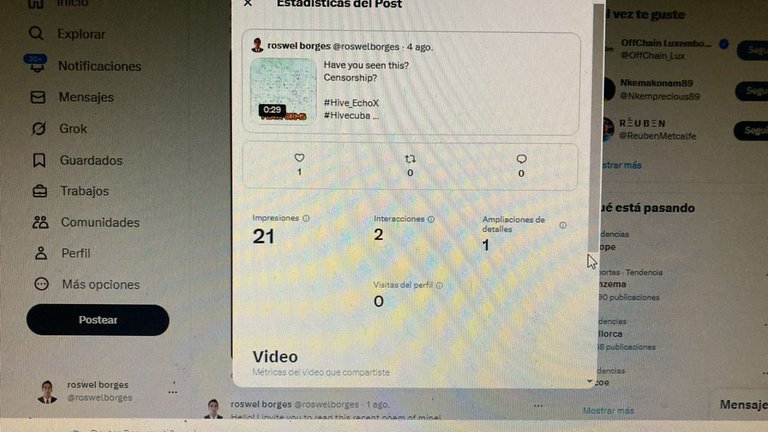Viewport: 768px width, 432px height.
Task: Open the Guardados bookmark icon
Action: (x=39, y=160)
